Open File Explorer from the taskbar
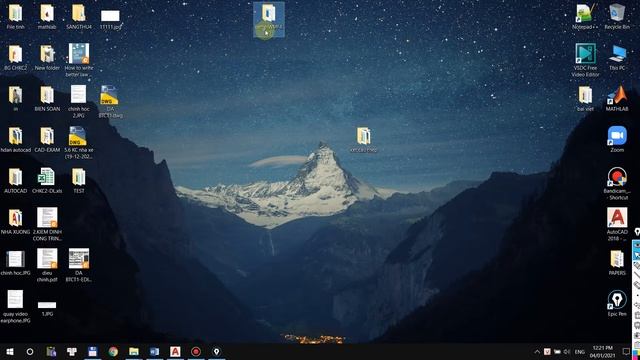This screenshot has height=360, width=640. pyautogui.click(x=134, y=351)
